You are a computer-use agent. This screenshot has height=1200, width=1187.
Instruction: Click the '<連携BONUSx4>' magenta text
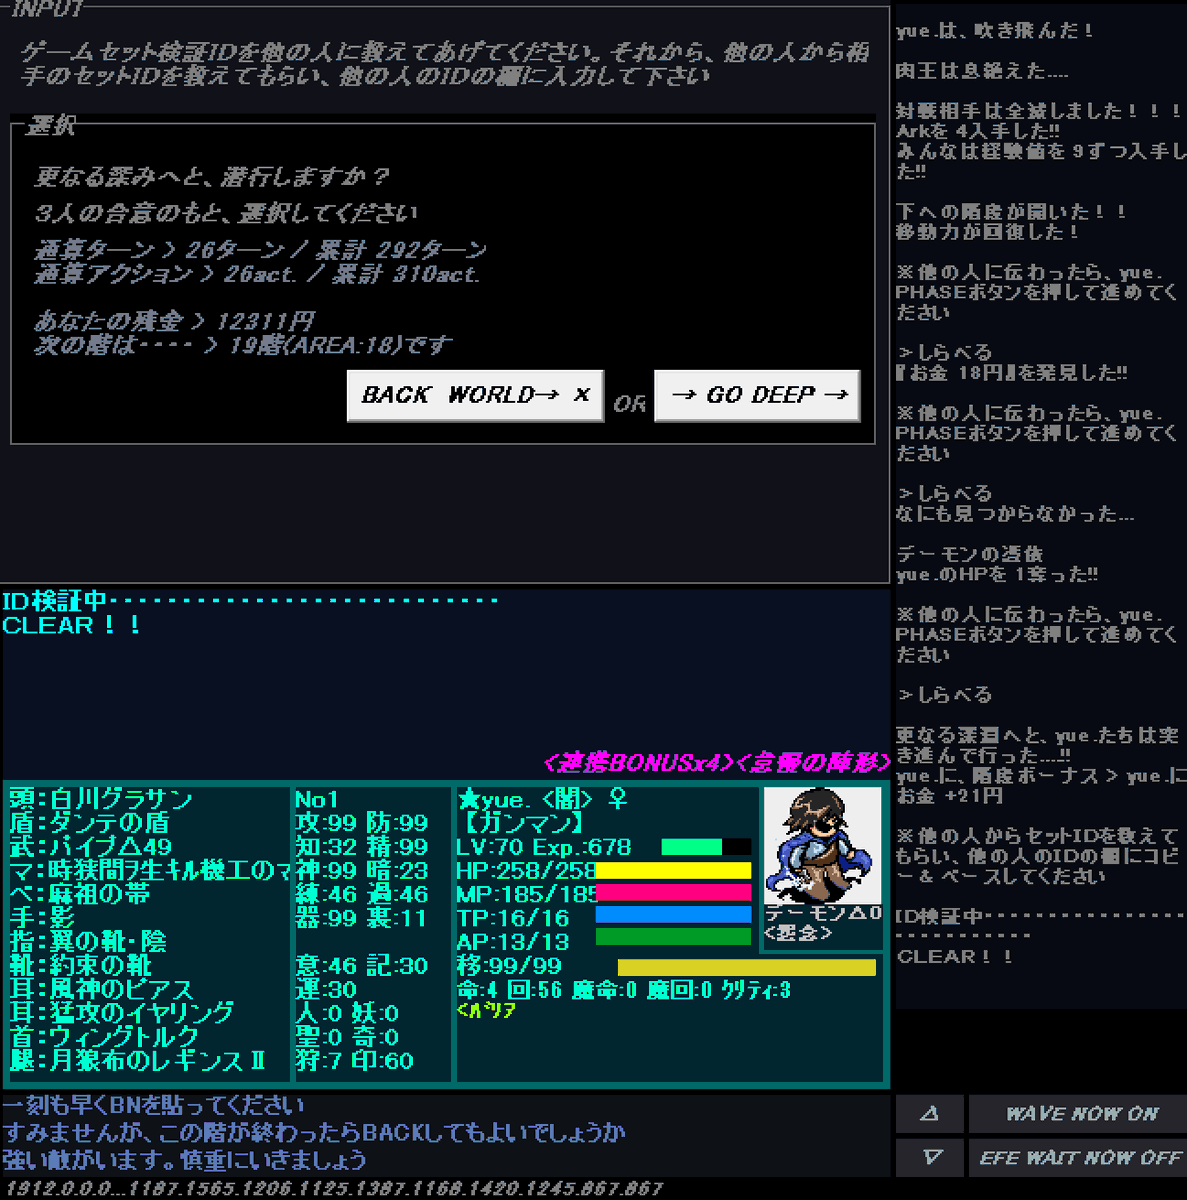(x=639, y=763)
